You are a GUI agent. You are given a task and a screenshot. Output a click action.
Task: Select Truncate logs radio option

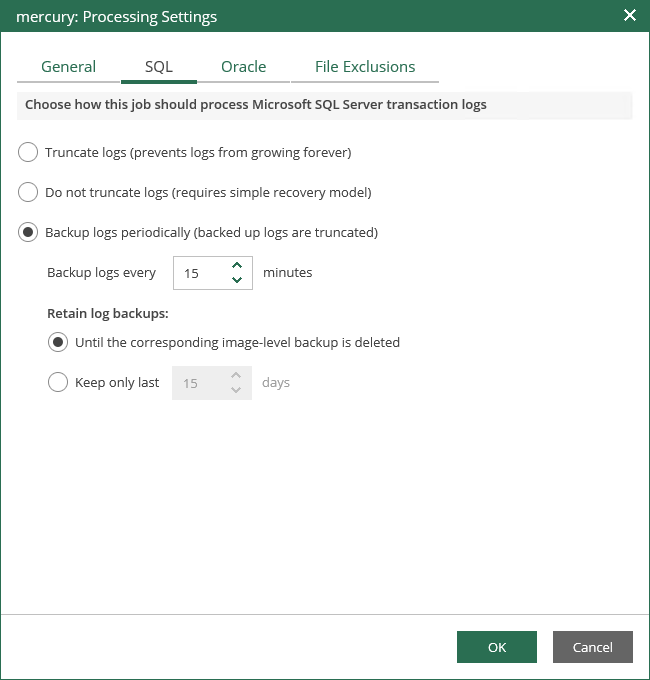tap(28, 152)
